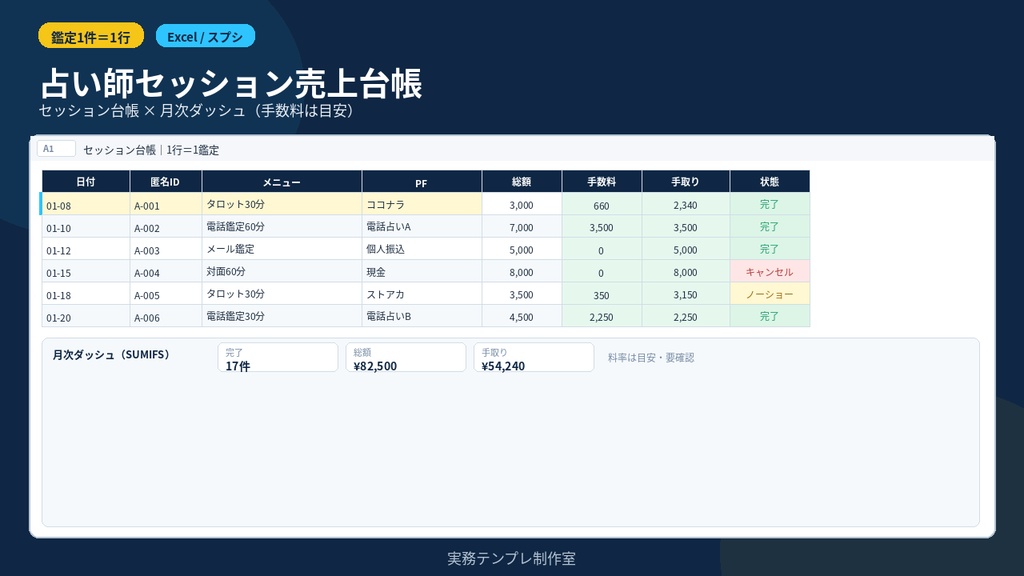Viewport: 1024px width, 576px height.
Task: Click the 料率は目安・要確認 note
Action: (x=650, y=358)
